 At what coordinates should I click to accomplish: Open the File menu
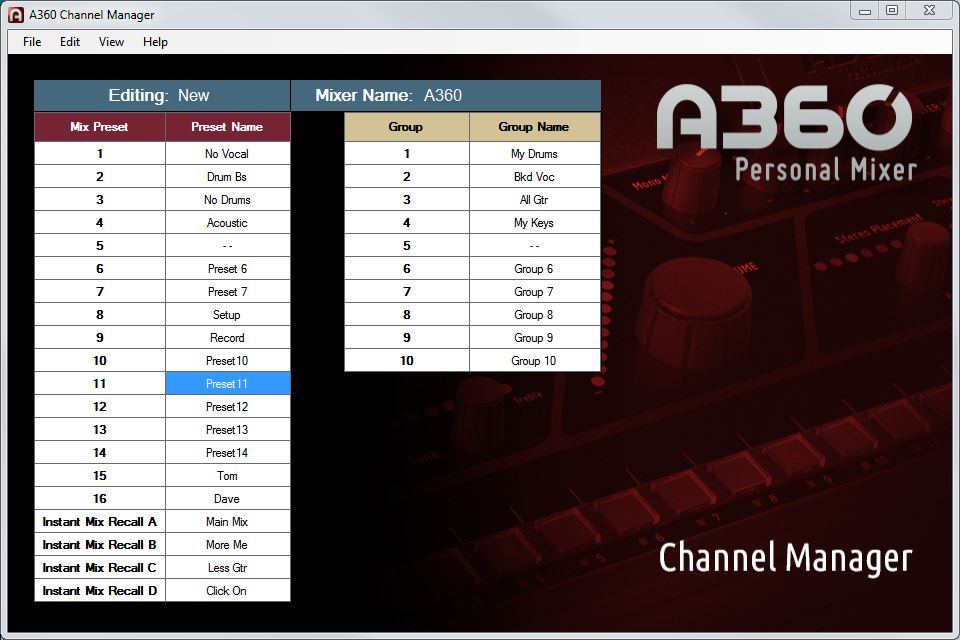coord(32,42)
